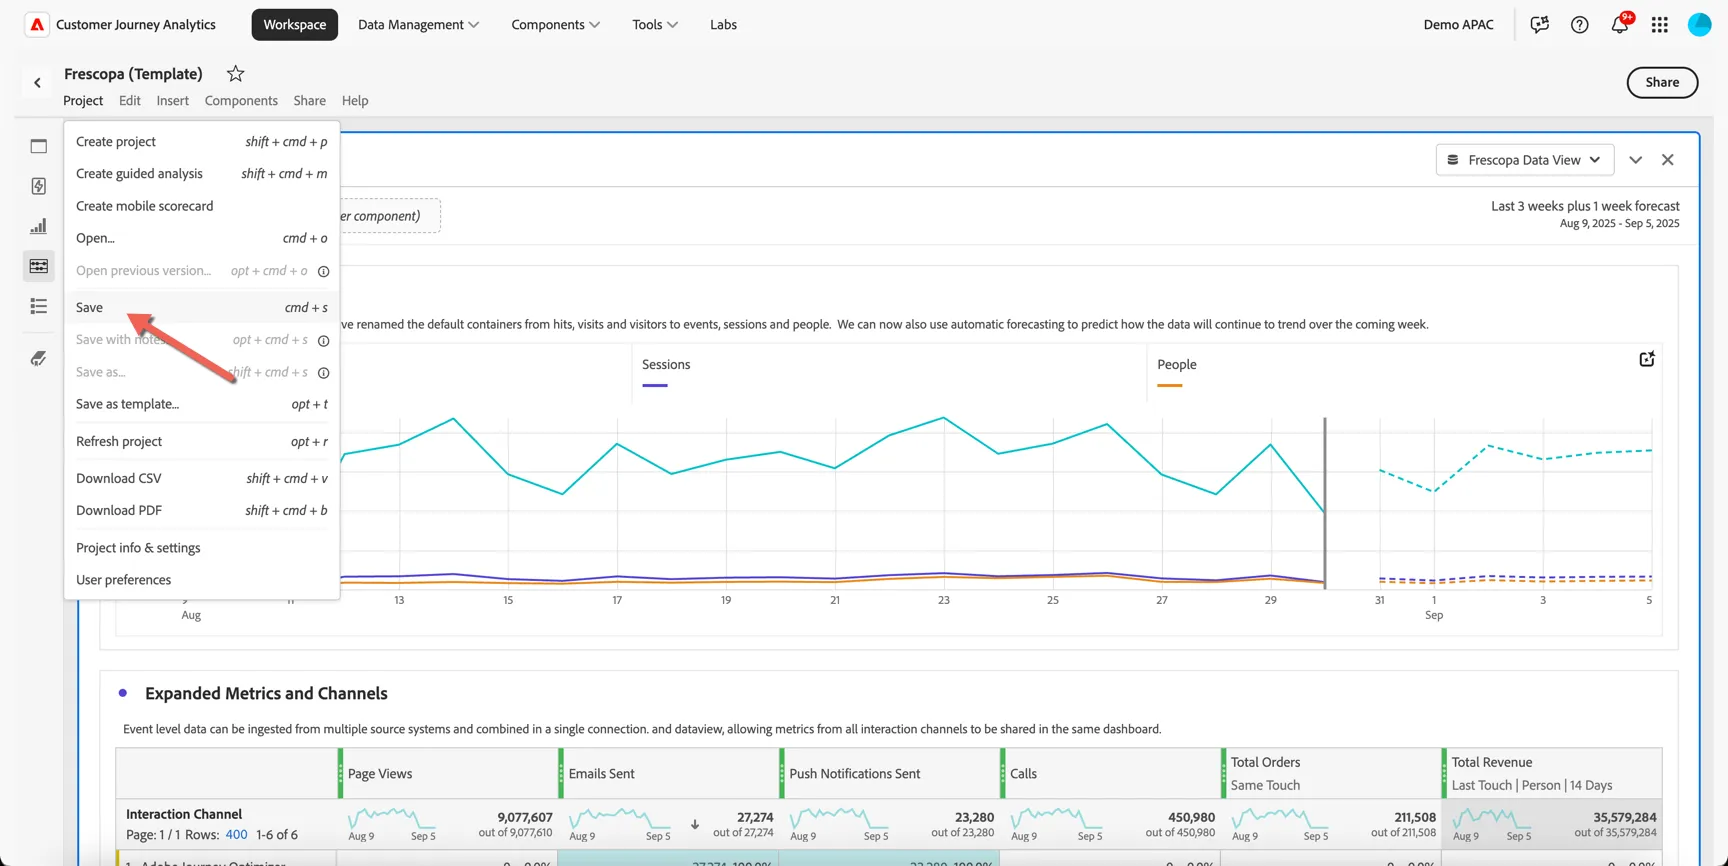Open the notifications bell icon
Viewport: 1728px width, 866px height.
pos(1620,24)
